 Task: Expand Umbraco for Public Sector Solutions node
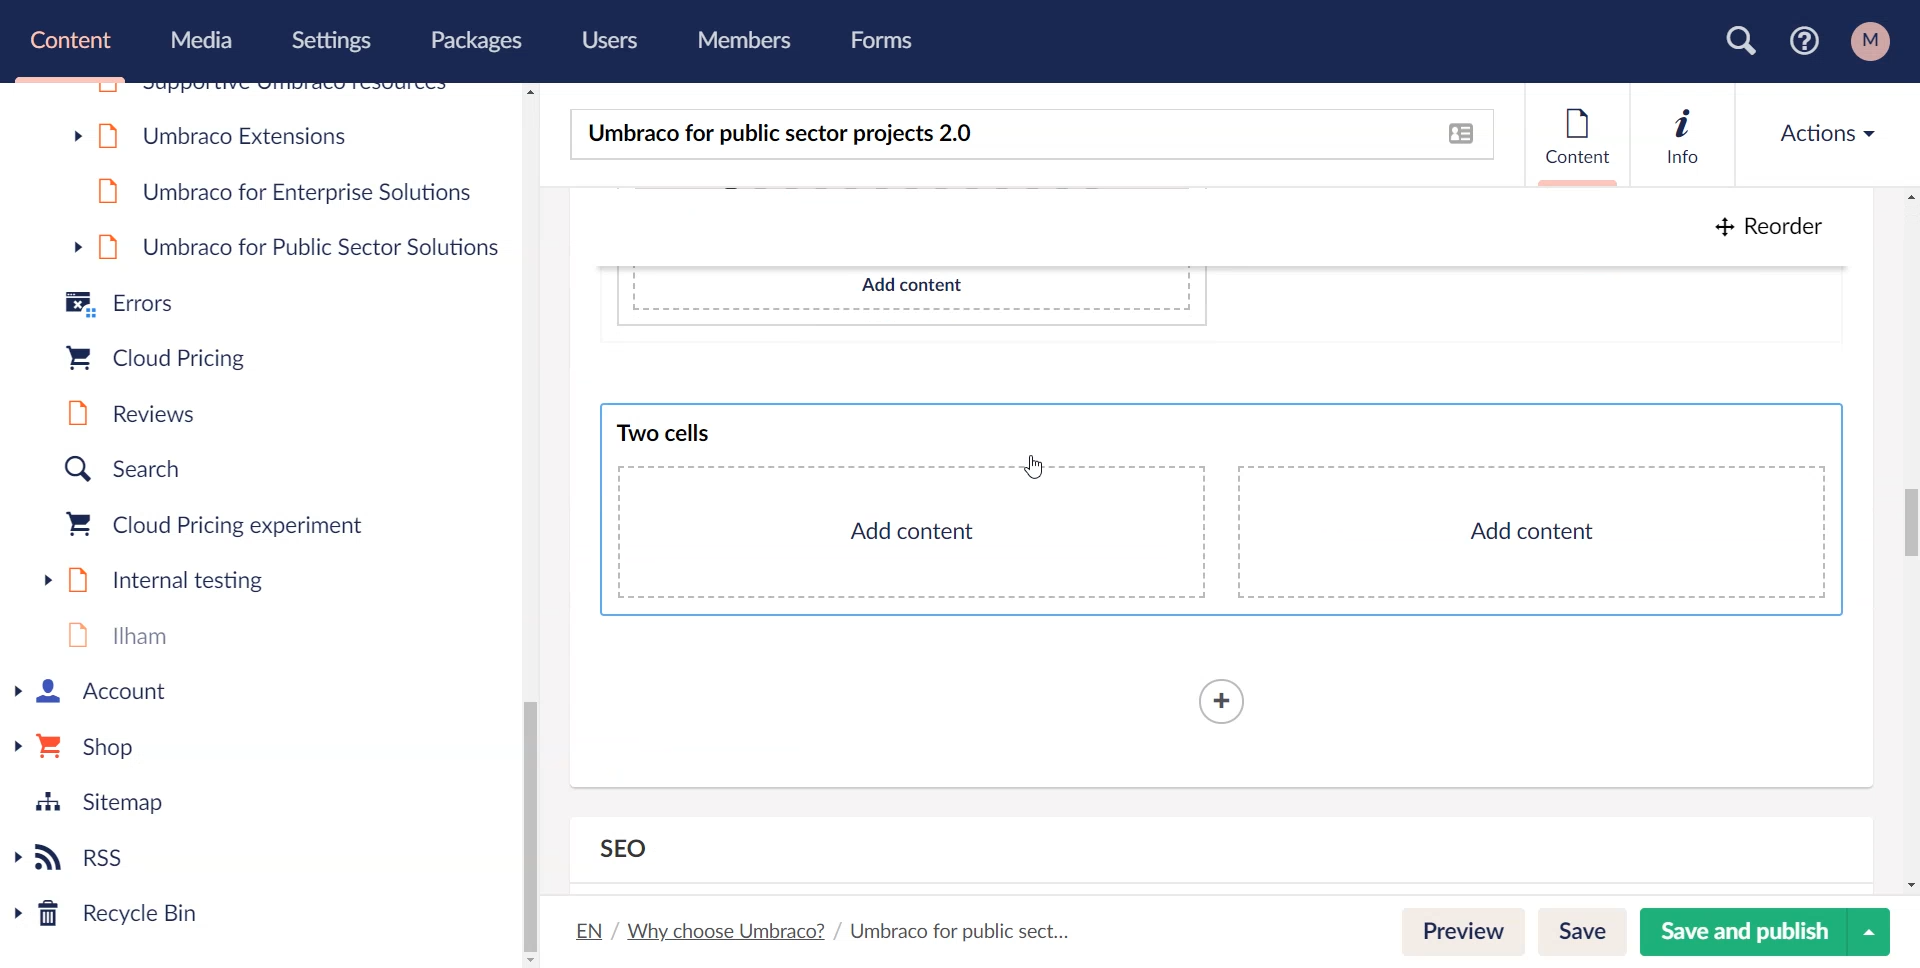(x=78, y=247)
